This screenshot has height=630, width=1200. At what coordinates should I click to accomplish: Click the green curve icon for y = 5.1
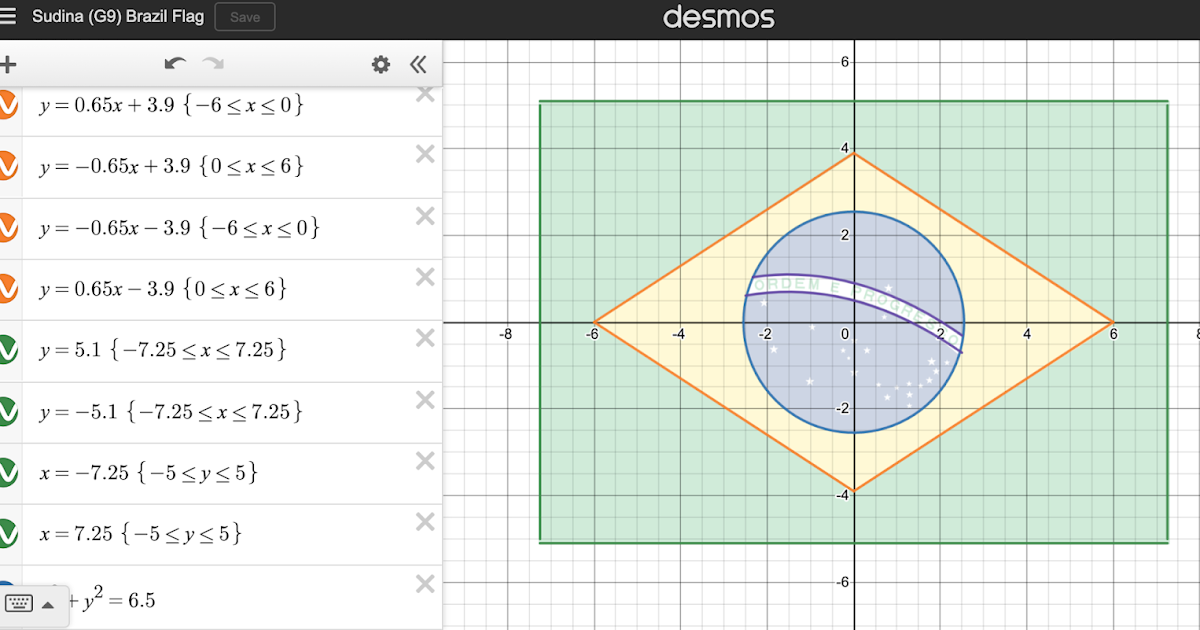pyautogui.click(x=5, y=350)
